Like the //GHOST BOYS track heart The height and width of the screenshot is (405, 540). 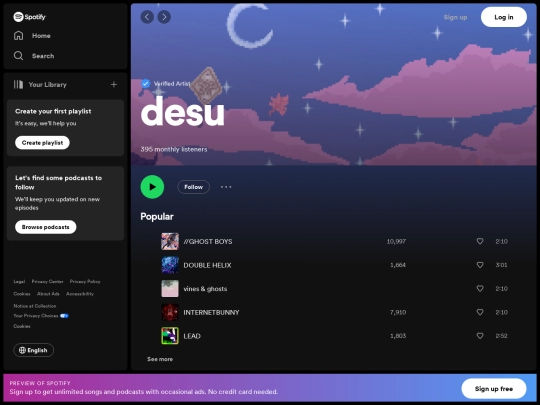click(x=480, y=241)
